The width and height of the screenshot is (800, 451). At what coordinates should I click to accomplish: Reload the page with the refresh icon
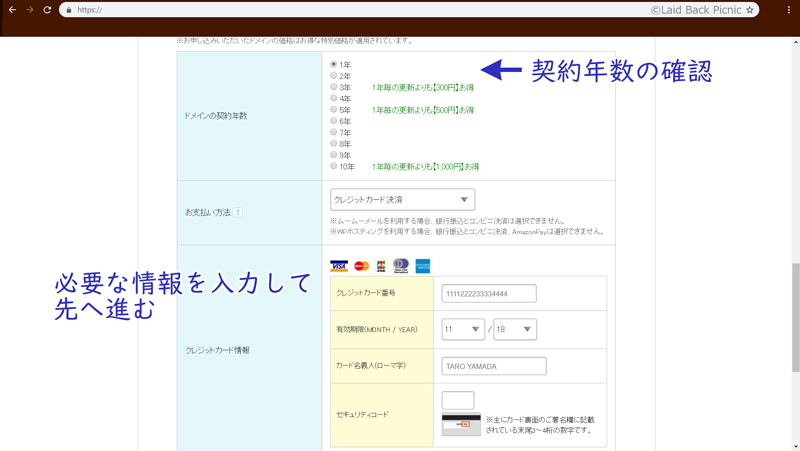click(47, 10)
